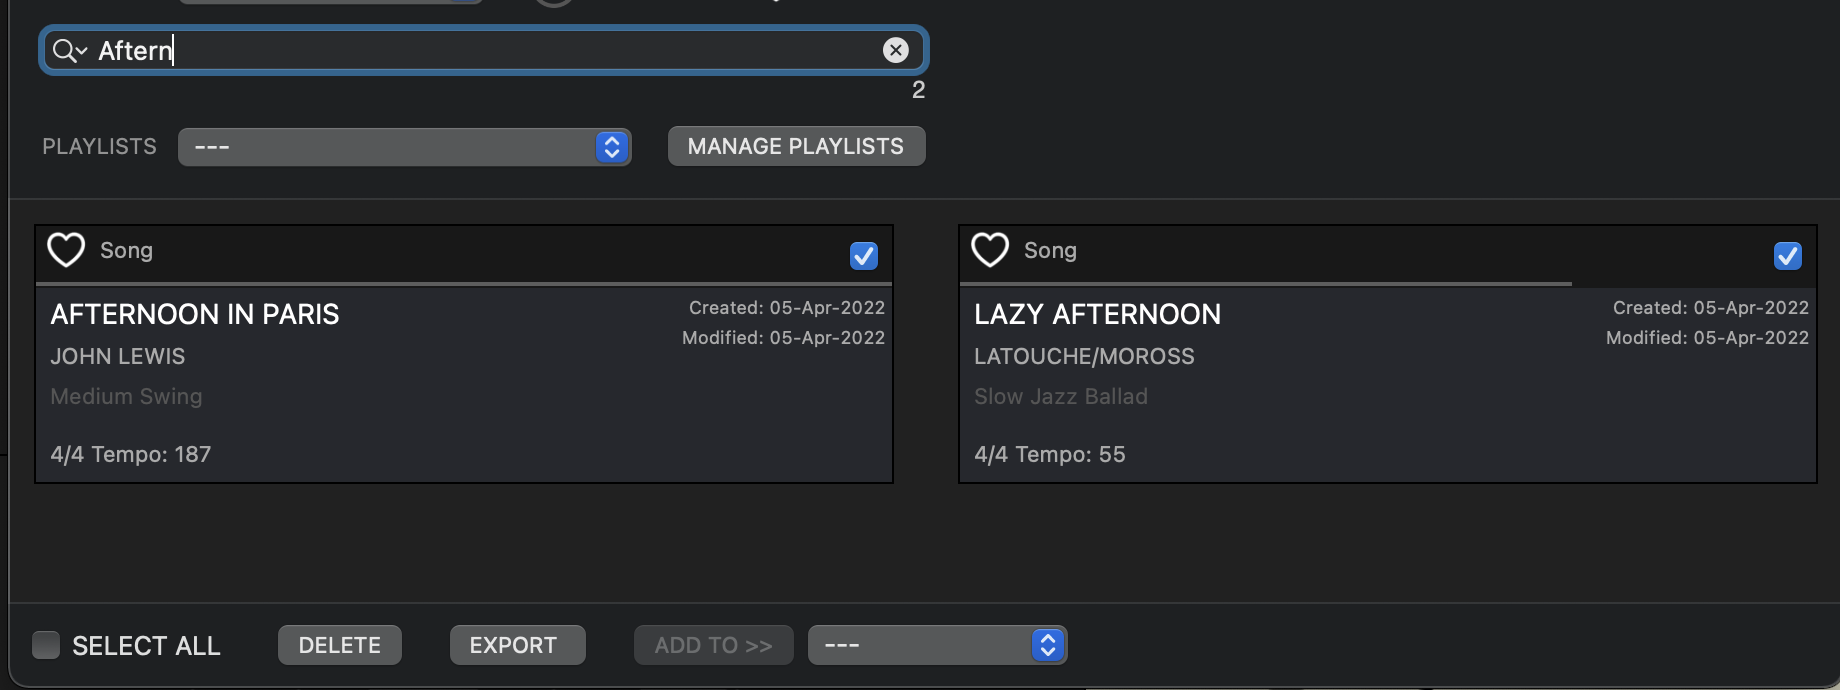
Task: Open the Playlists dropdown menu
Action: click(x=404, y=147)
